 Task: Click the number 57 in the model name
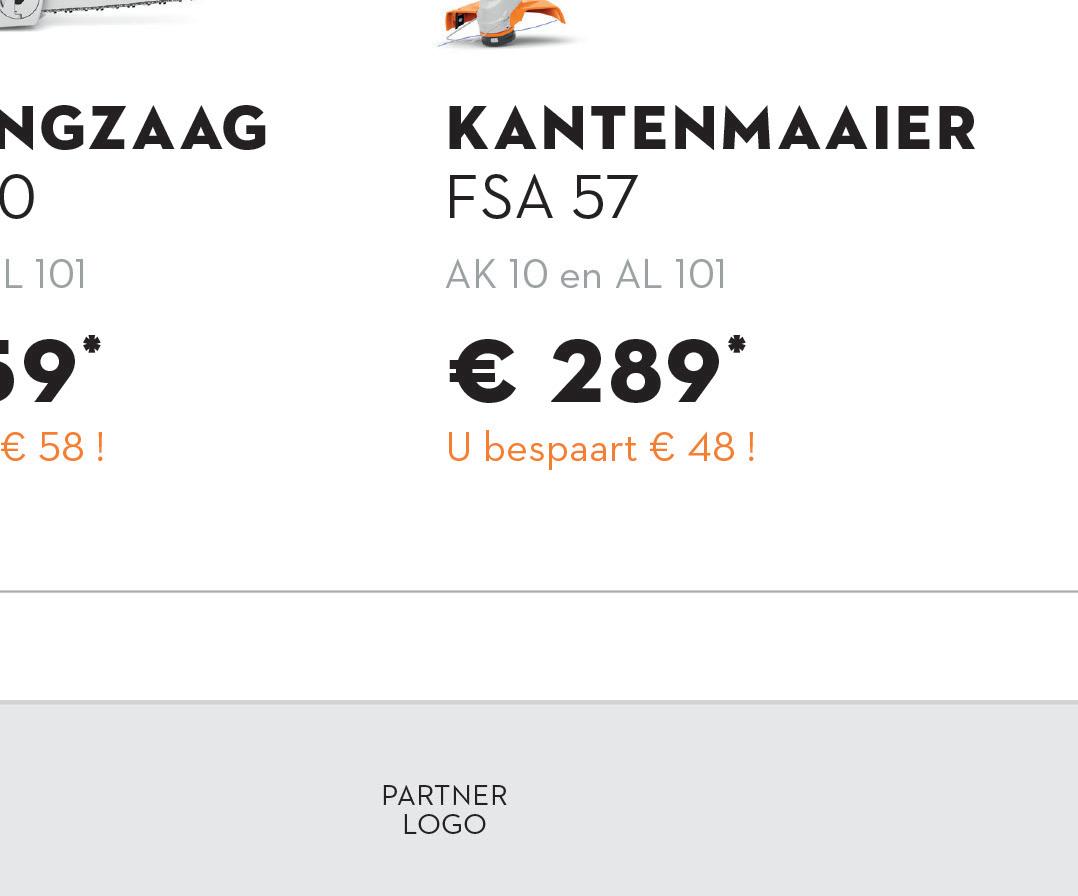point(604,198)
